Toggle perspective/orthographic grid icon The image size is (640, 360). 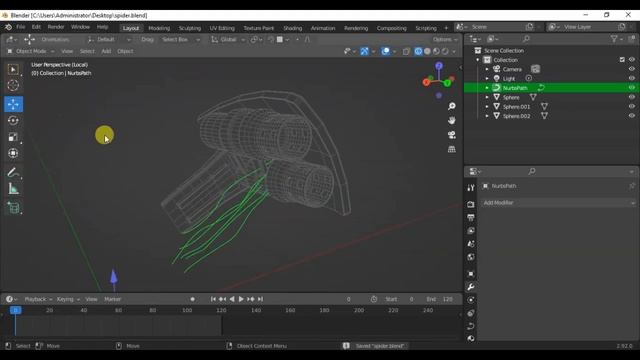[x=451, y=149]
